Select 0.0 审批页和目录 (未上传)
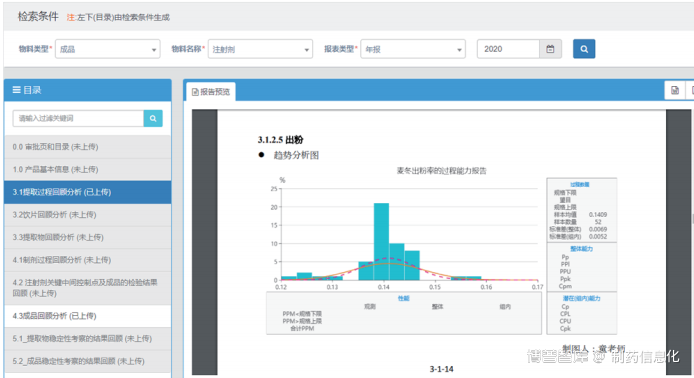The image size is (694, 378). click(x=88, y=147)
